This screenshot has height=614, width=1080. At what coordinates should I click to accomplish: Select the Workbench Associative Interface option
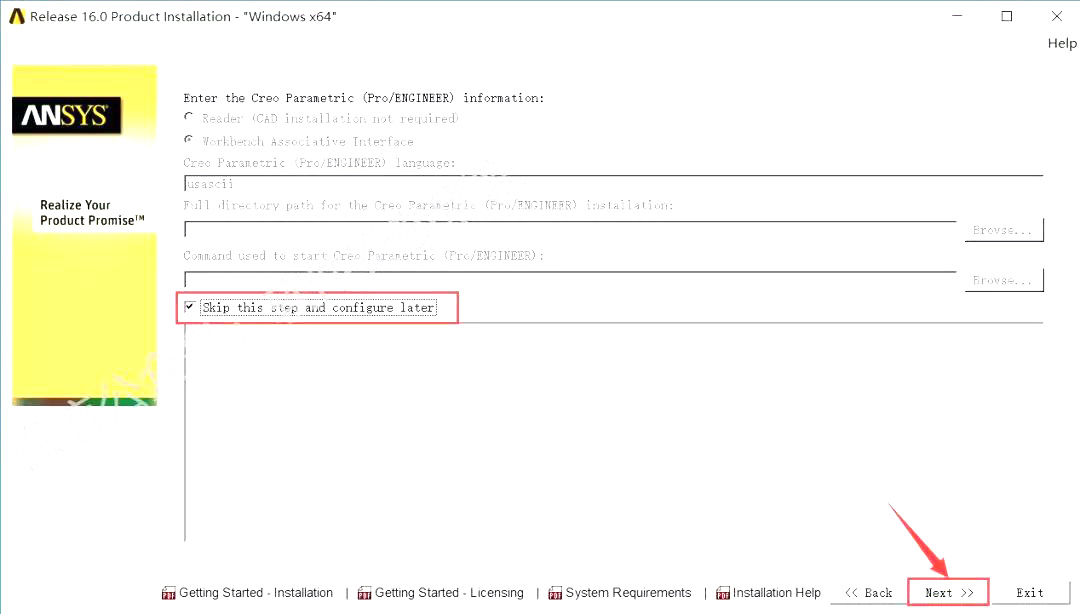189,140
